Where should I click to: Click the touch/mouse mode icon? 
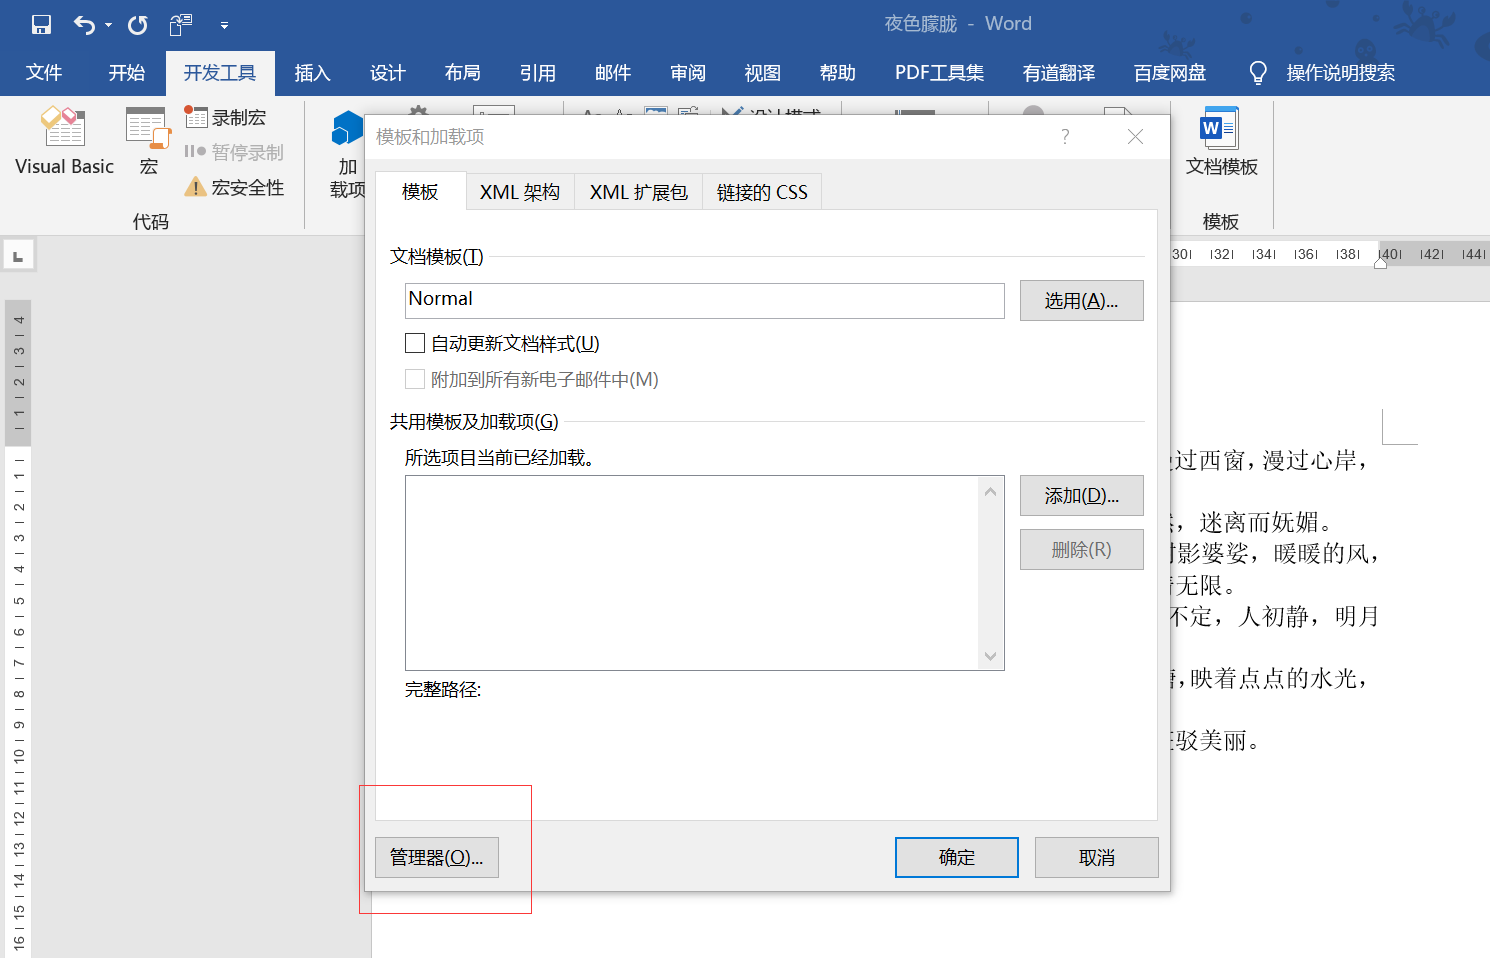(181, 25)
